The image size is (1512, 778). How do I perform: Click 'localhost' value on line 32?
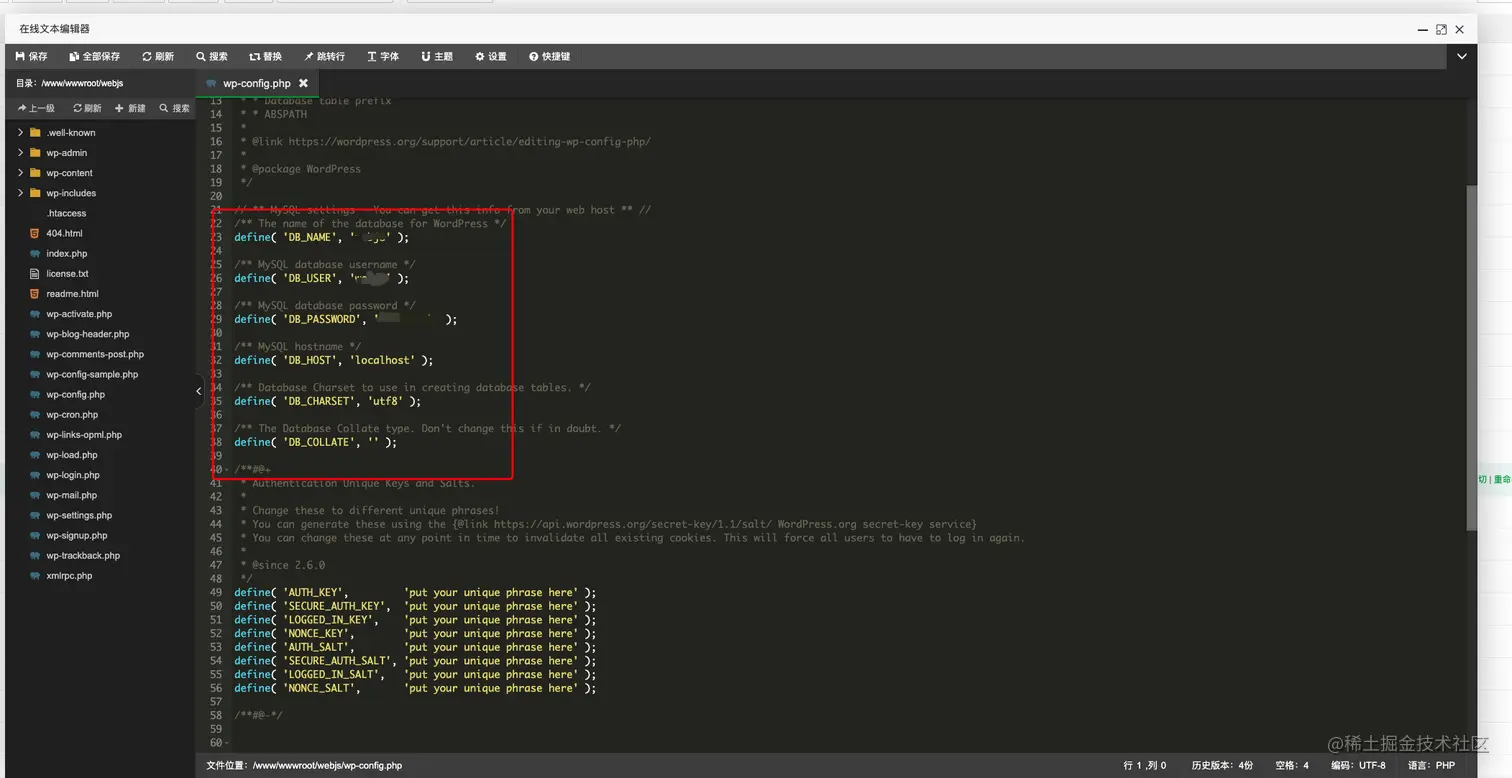click(383, 360)
